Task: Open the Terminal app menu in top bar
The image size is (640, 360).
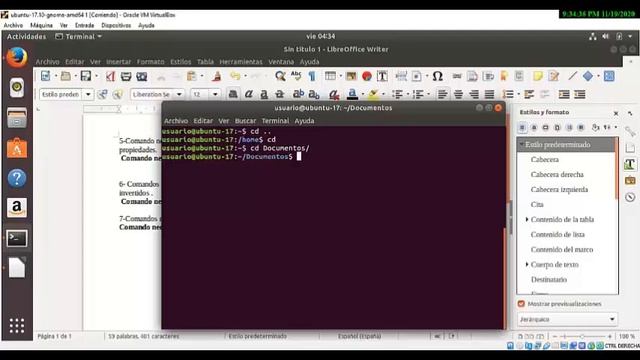Action: click(x=79, y=36)
